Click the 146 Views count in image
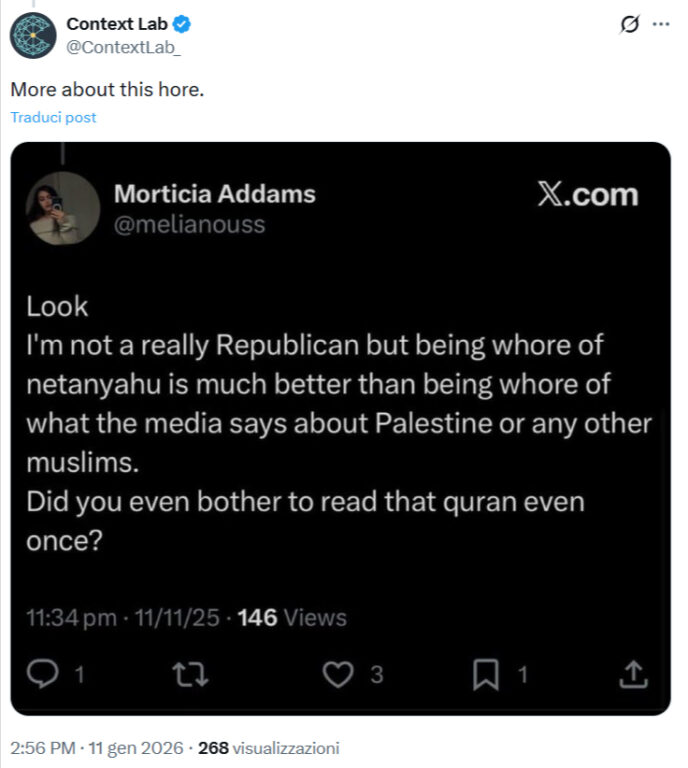The image size is (688, 768). pyautogui.click(x=292, y=618)
